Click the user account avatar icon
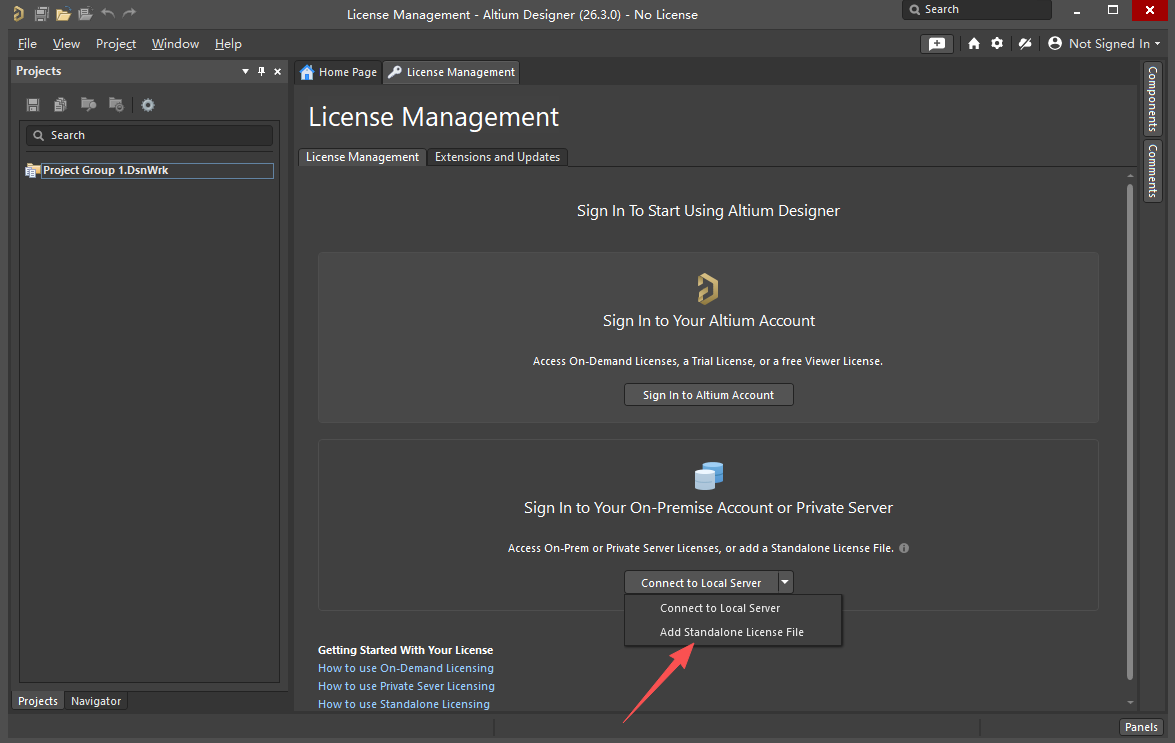The width and height of the screenshot is (1175, 743). [x=1055, y=43]
